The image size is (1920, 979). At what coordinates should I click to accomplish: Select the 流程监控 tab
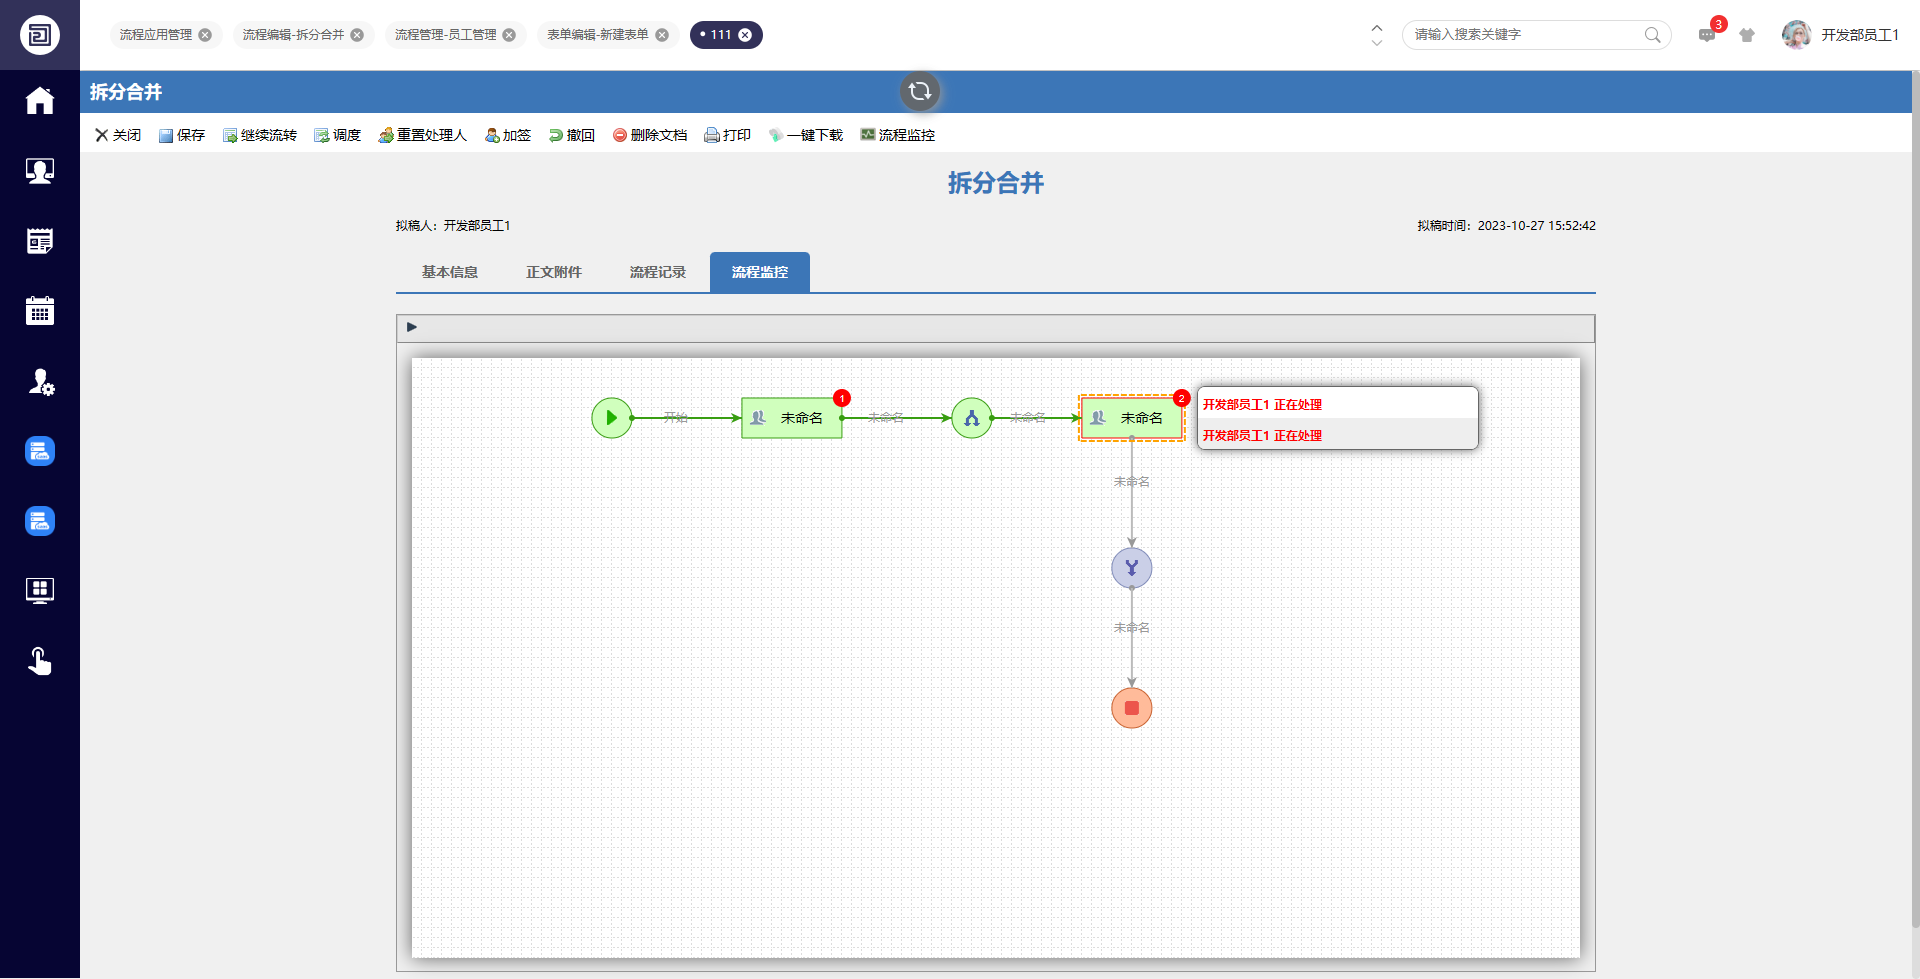pos(760,272)
